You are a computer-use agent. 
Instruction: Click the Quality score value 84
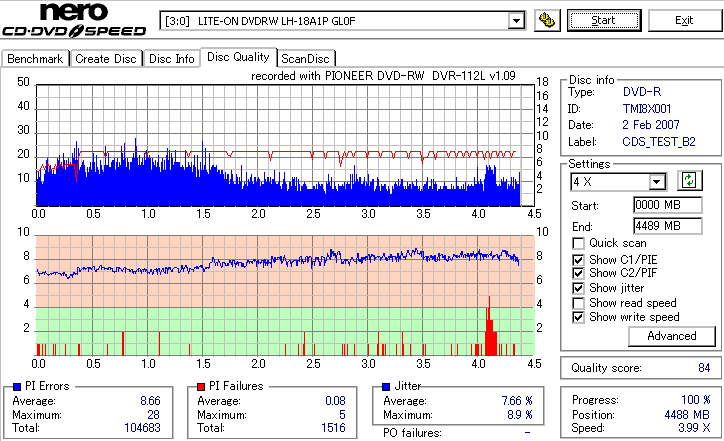pos(704,368)
